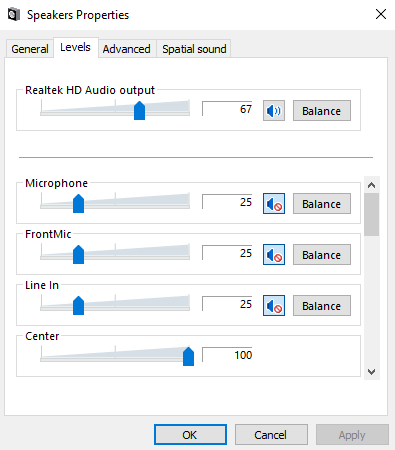Image resolution: width=395 pixels, height=450 pixels.
Task: Click the Microphone volume slider thumb
Action: tap(78, 203)
